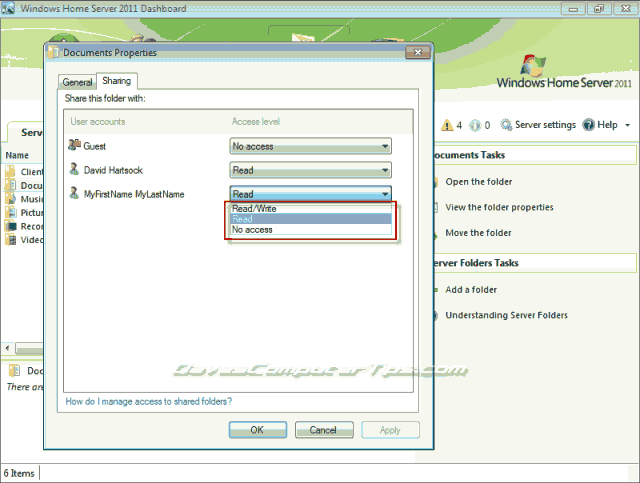Click the OK button
This screenshot has height=483, width=640.
258,430
